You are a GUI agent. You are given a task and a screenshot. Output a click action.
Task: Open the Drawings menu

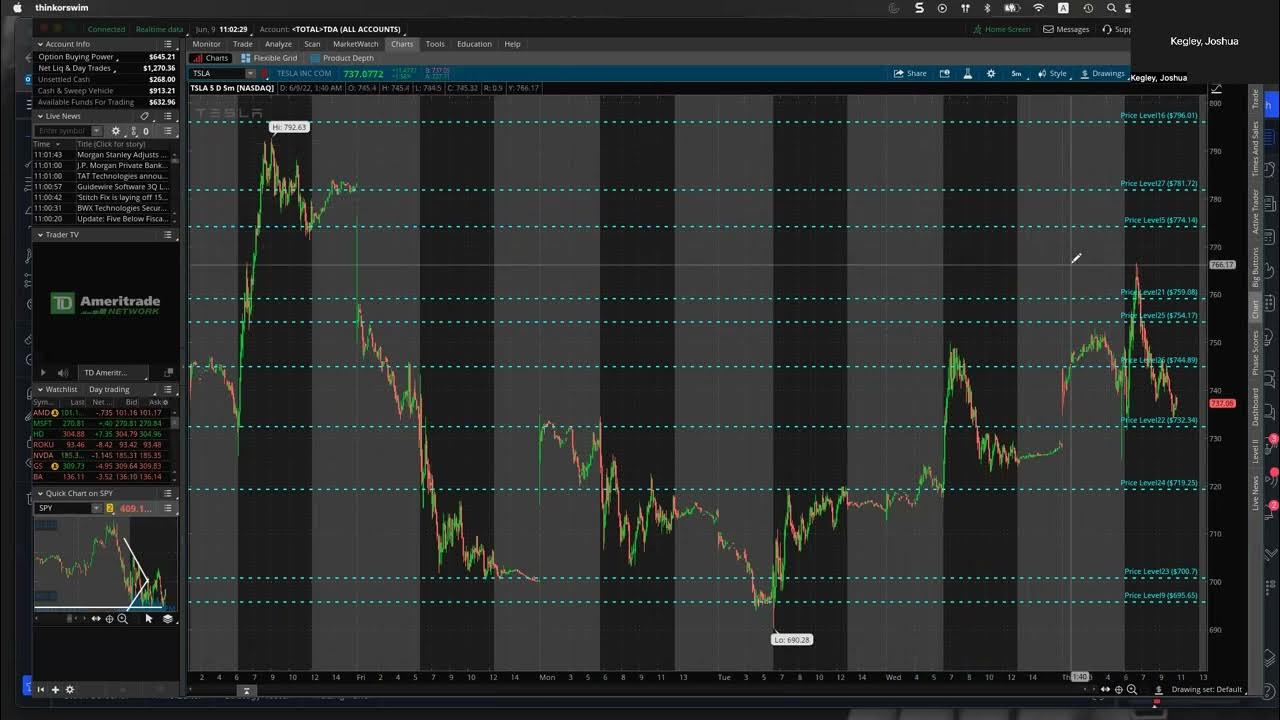[x=1102, y=73]
